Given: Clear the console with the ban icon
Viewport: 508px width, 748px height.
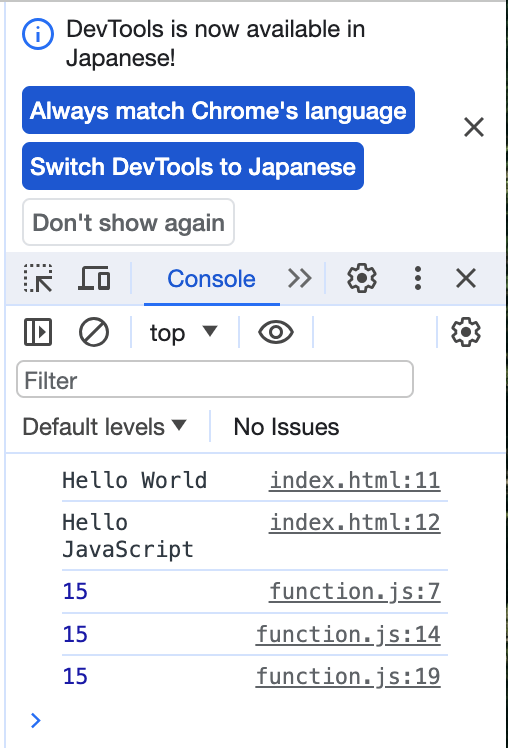Looking at the screenshot, I should click(93, 332).
